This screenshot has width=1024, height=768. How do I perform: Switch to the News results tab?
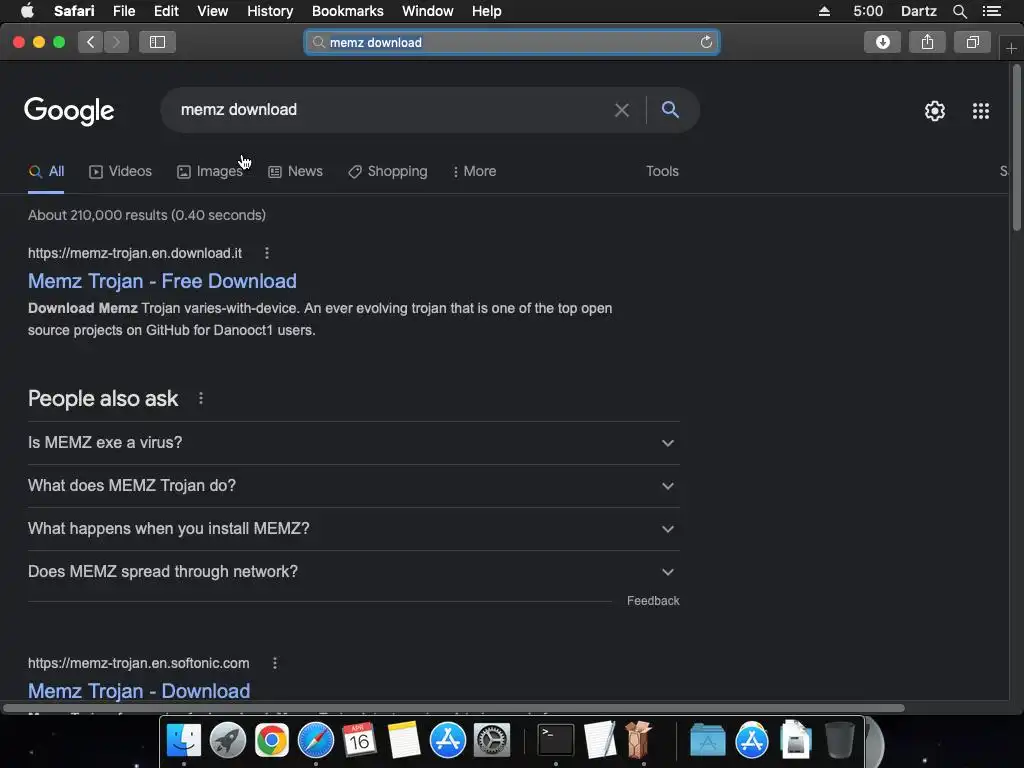[x=295, y=171]
